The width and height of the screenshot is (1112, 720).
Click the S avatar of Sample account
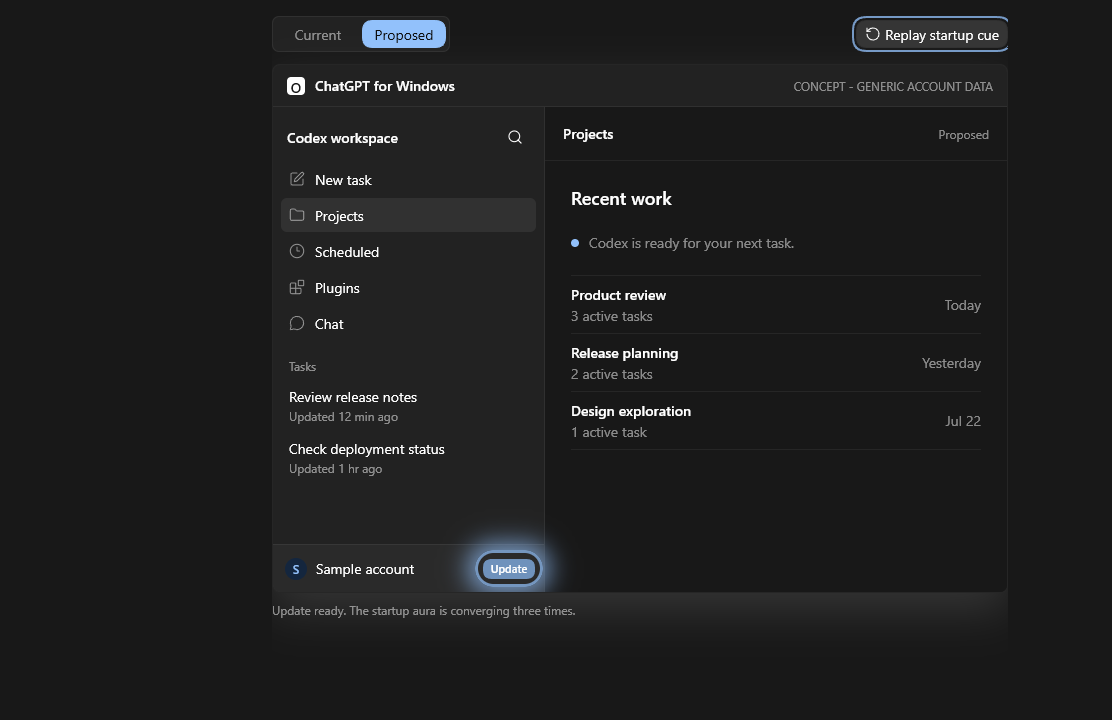[x=296, y=569]
